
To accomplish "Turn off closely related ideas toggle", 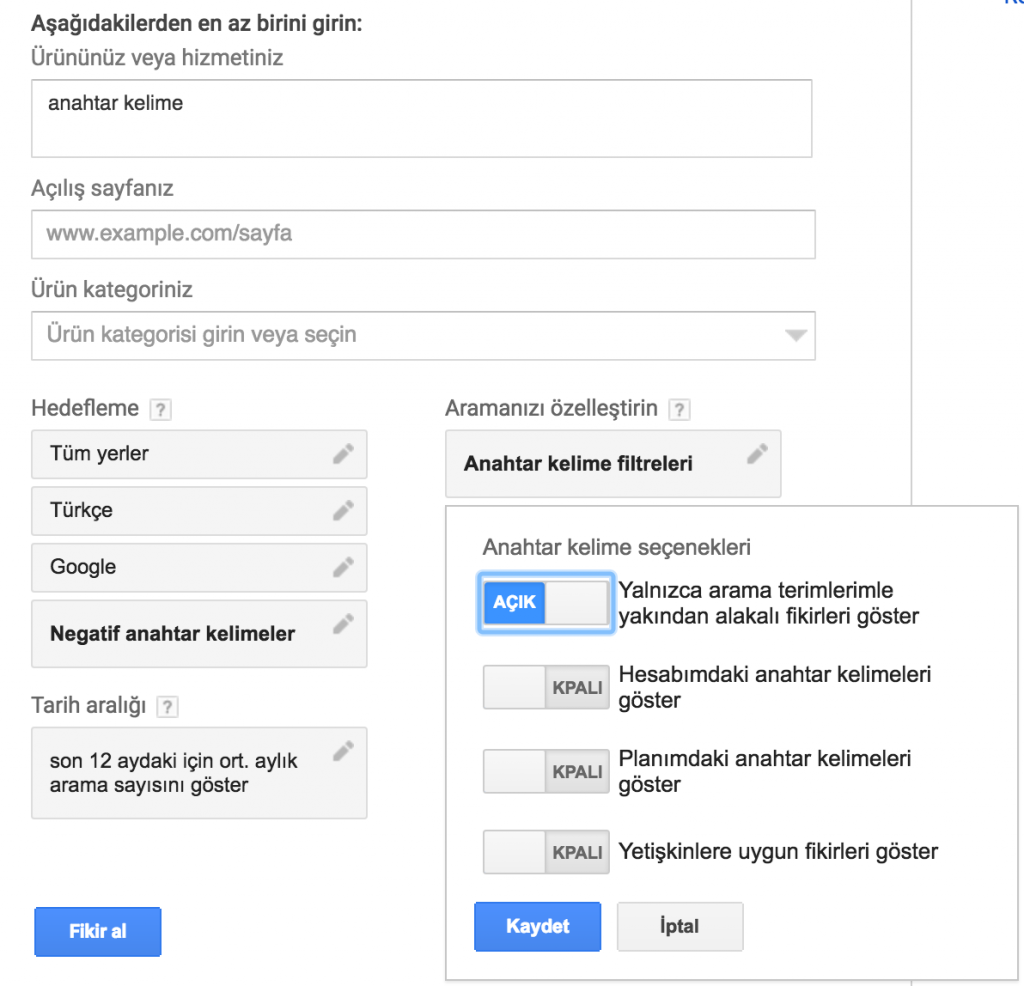I will click(x=545, y=603).
